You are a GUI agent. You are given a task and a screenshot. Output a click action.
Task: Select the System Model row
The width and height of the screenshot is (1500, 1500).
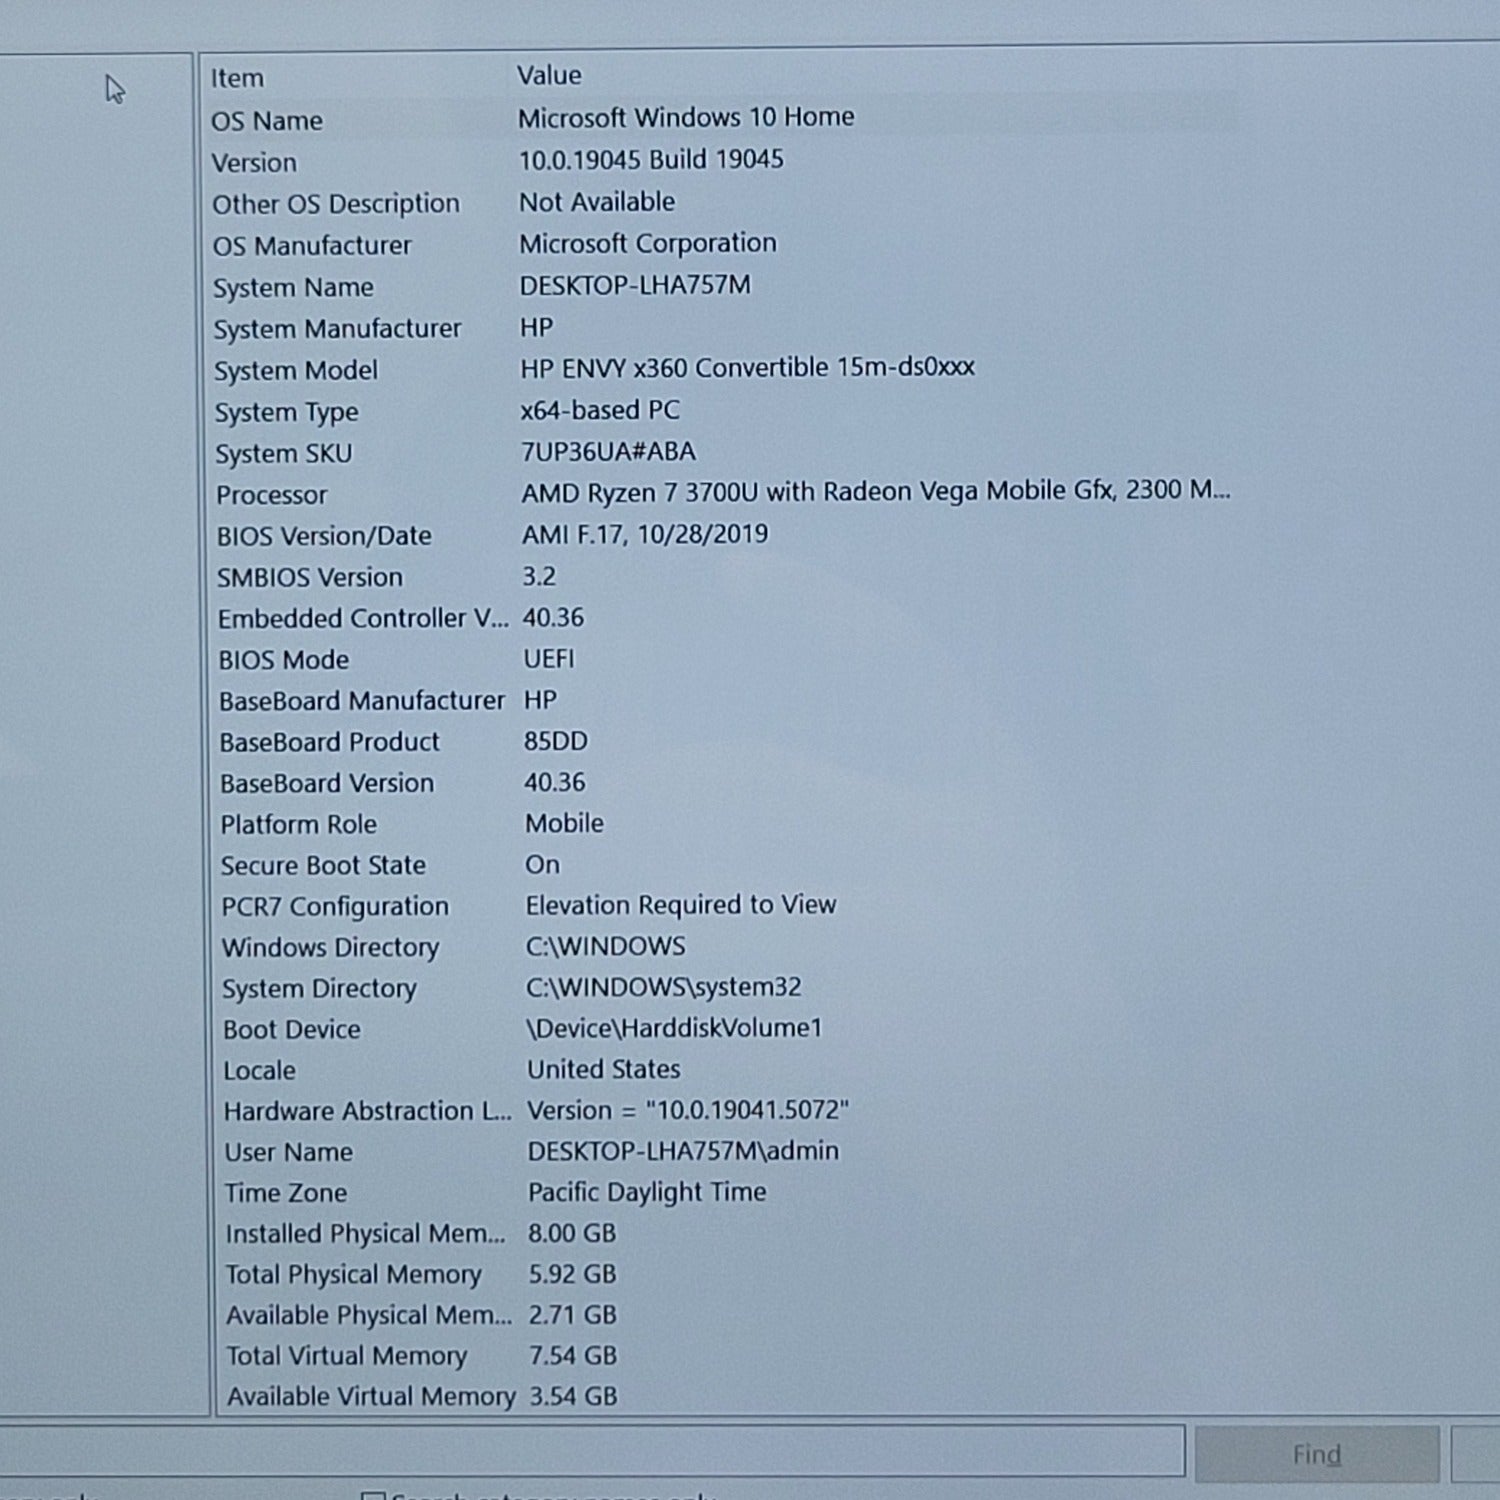click(296, 371)
